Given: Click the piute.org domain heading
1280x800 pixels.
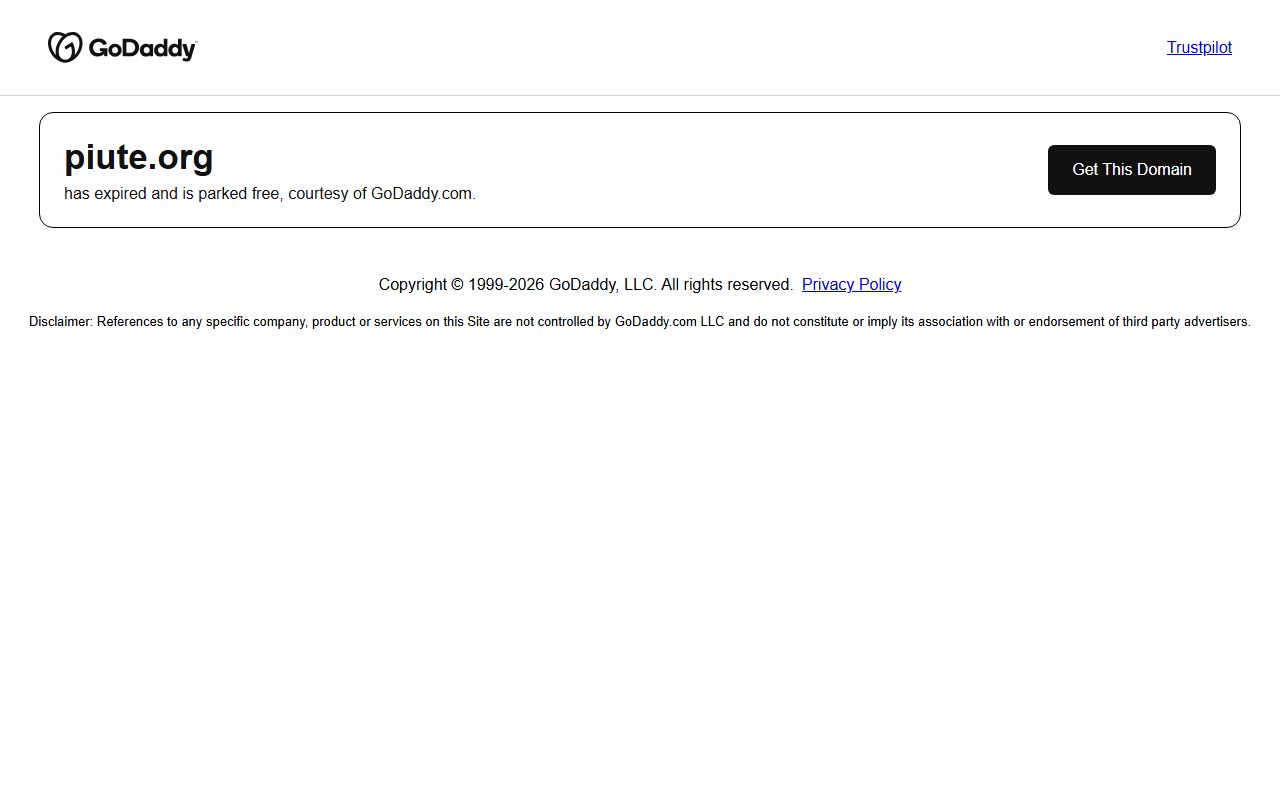Looking at the screenshot, I should click(139, 158).
